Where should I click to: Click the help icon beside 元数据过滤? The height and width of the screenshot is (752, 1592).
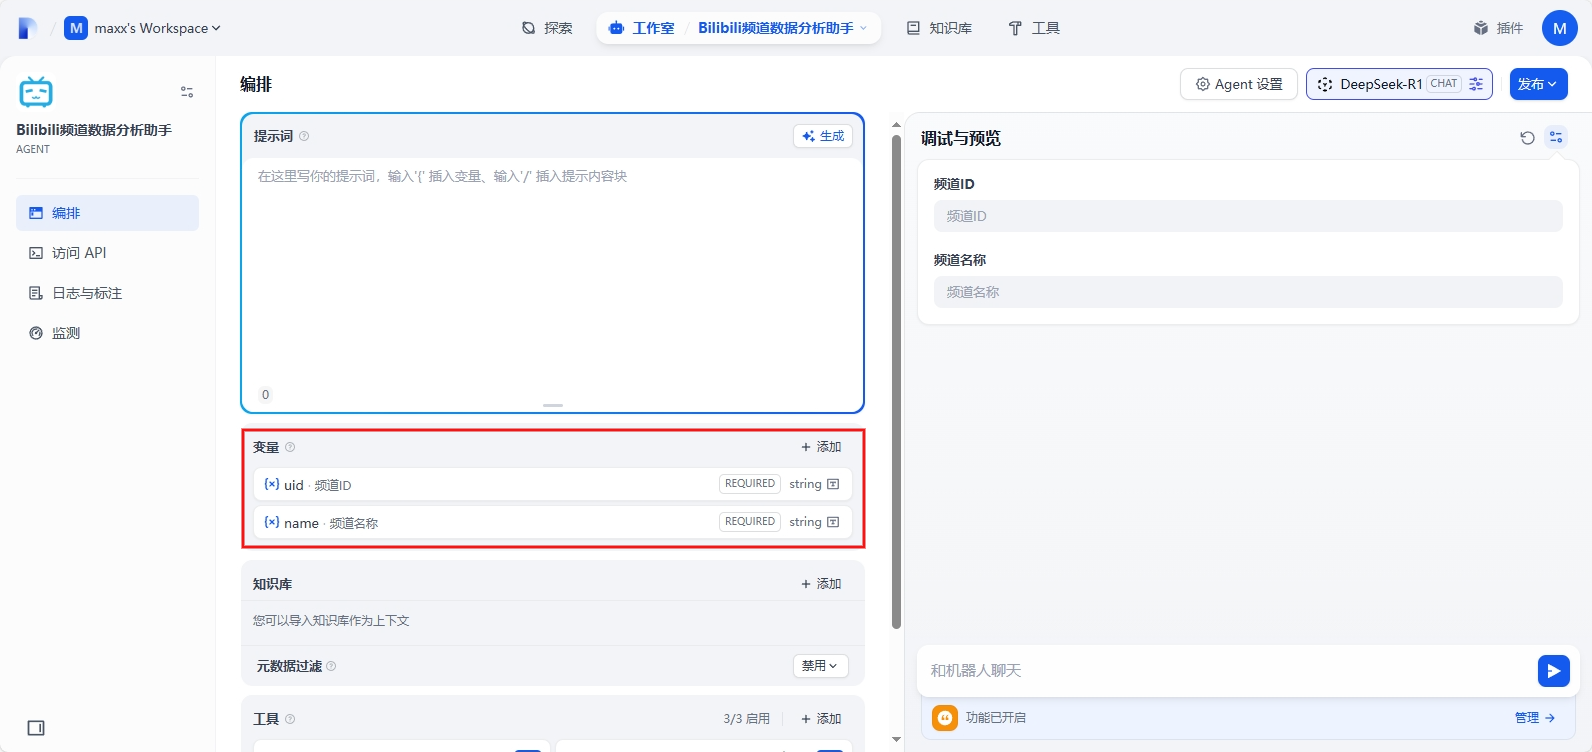pos(331,666)
